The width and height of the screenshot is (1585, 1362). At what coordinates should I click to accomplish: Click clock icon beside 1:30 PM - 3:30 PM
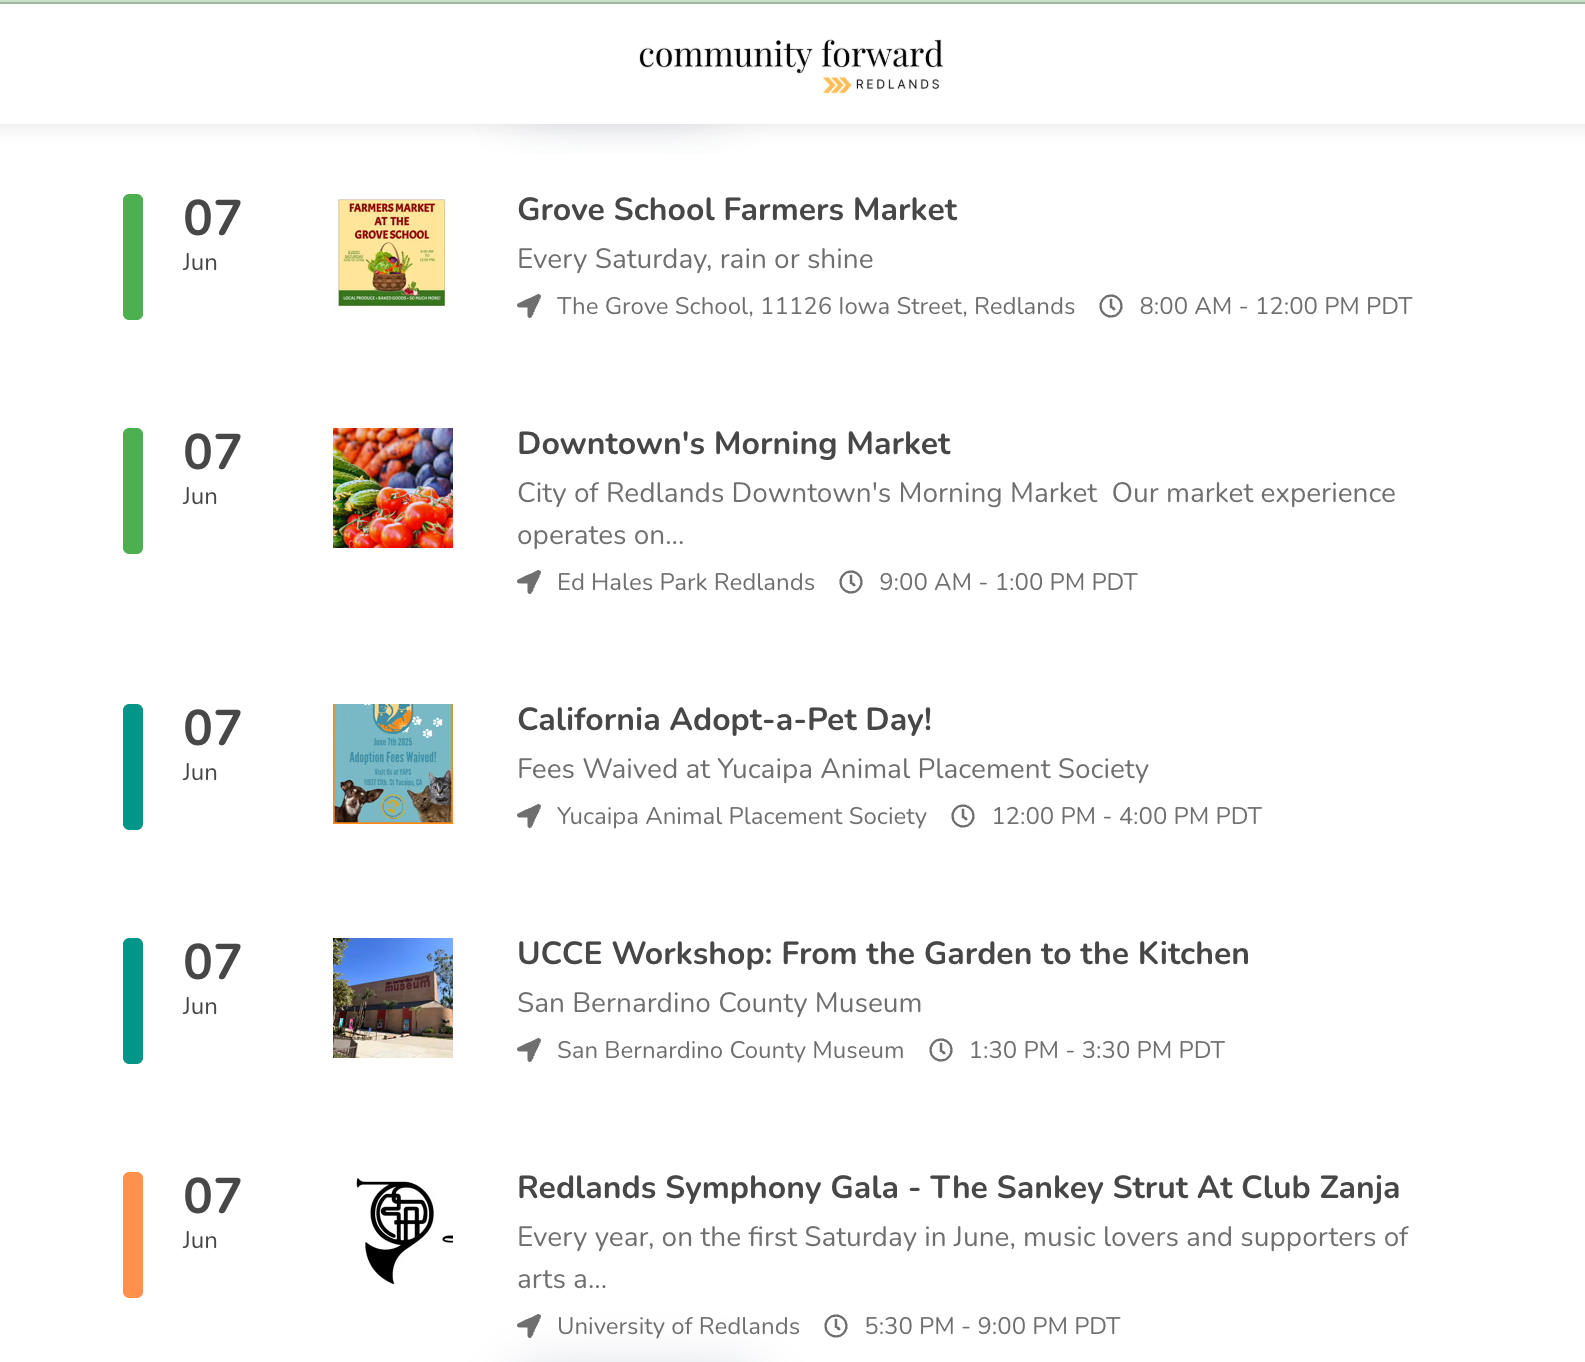(x=941, y=1050)
